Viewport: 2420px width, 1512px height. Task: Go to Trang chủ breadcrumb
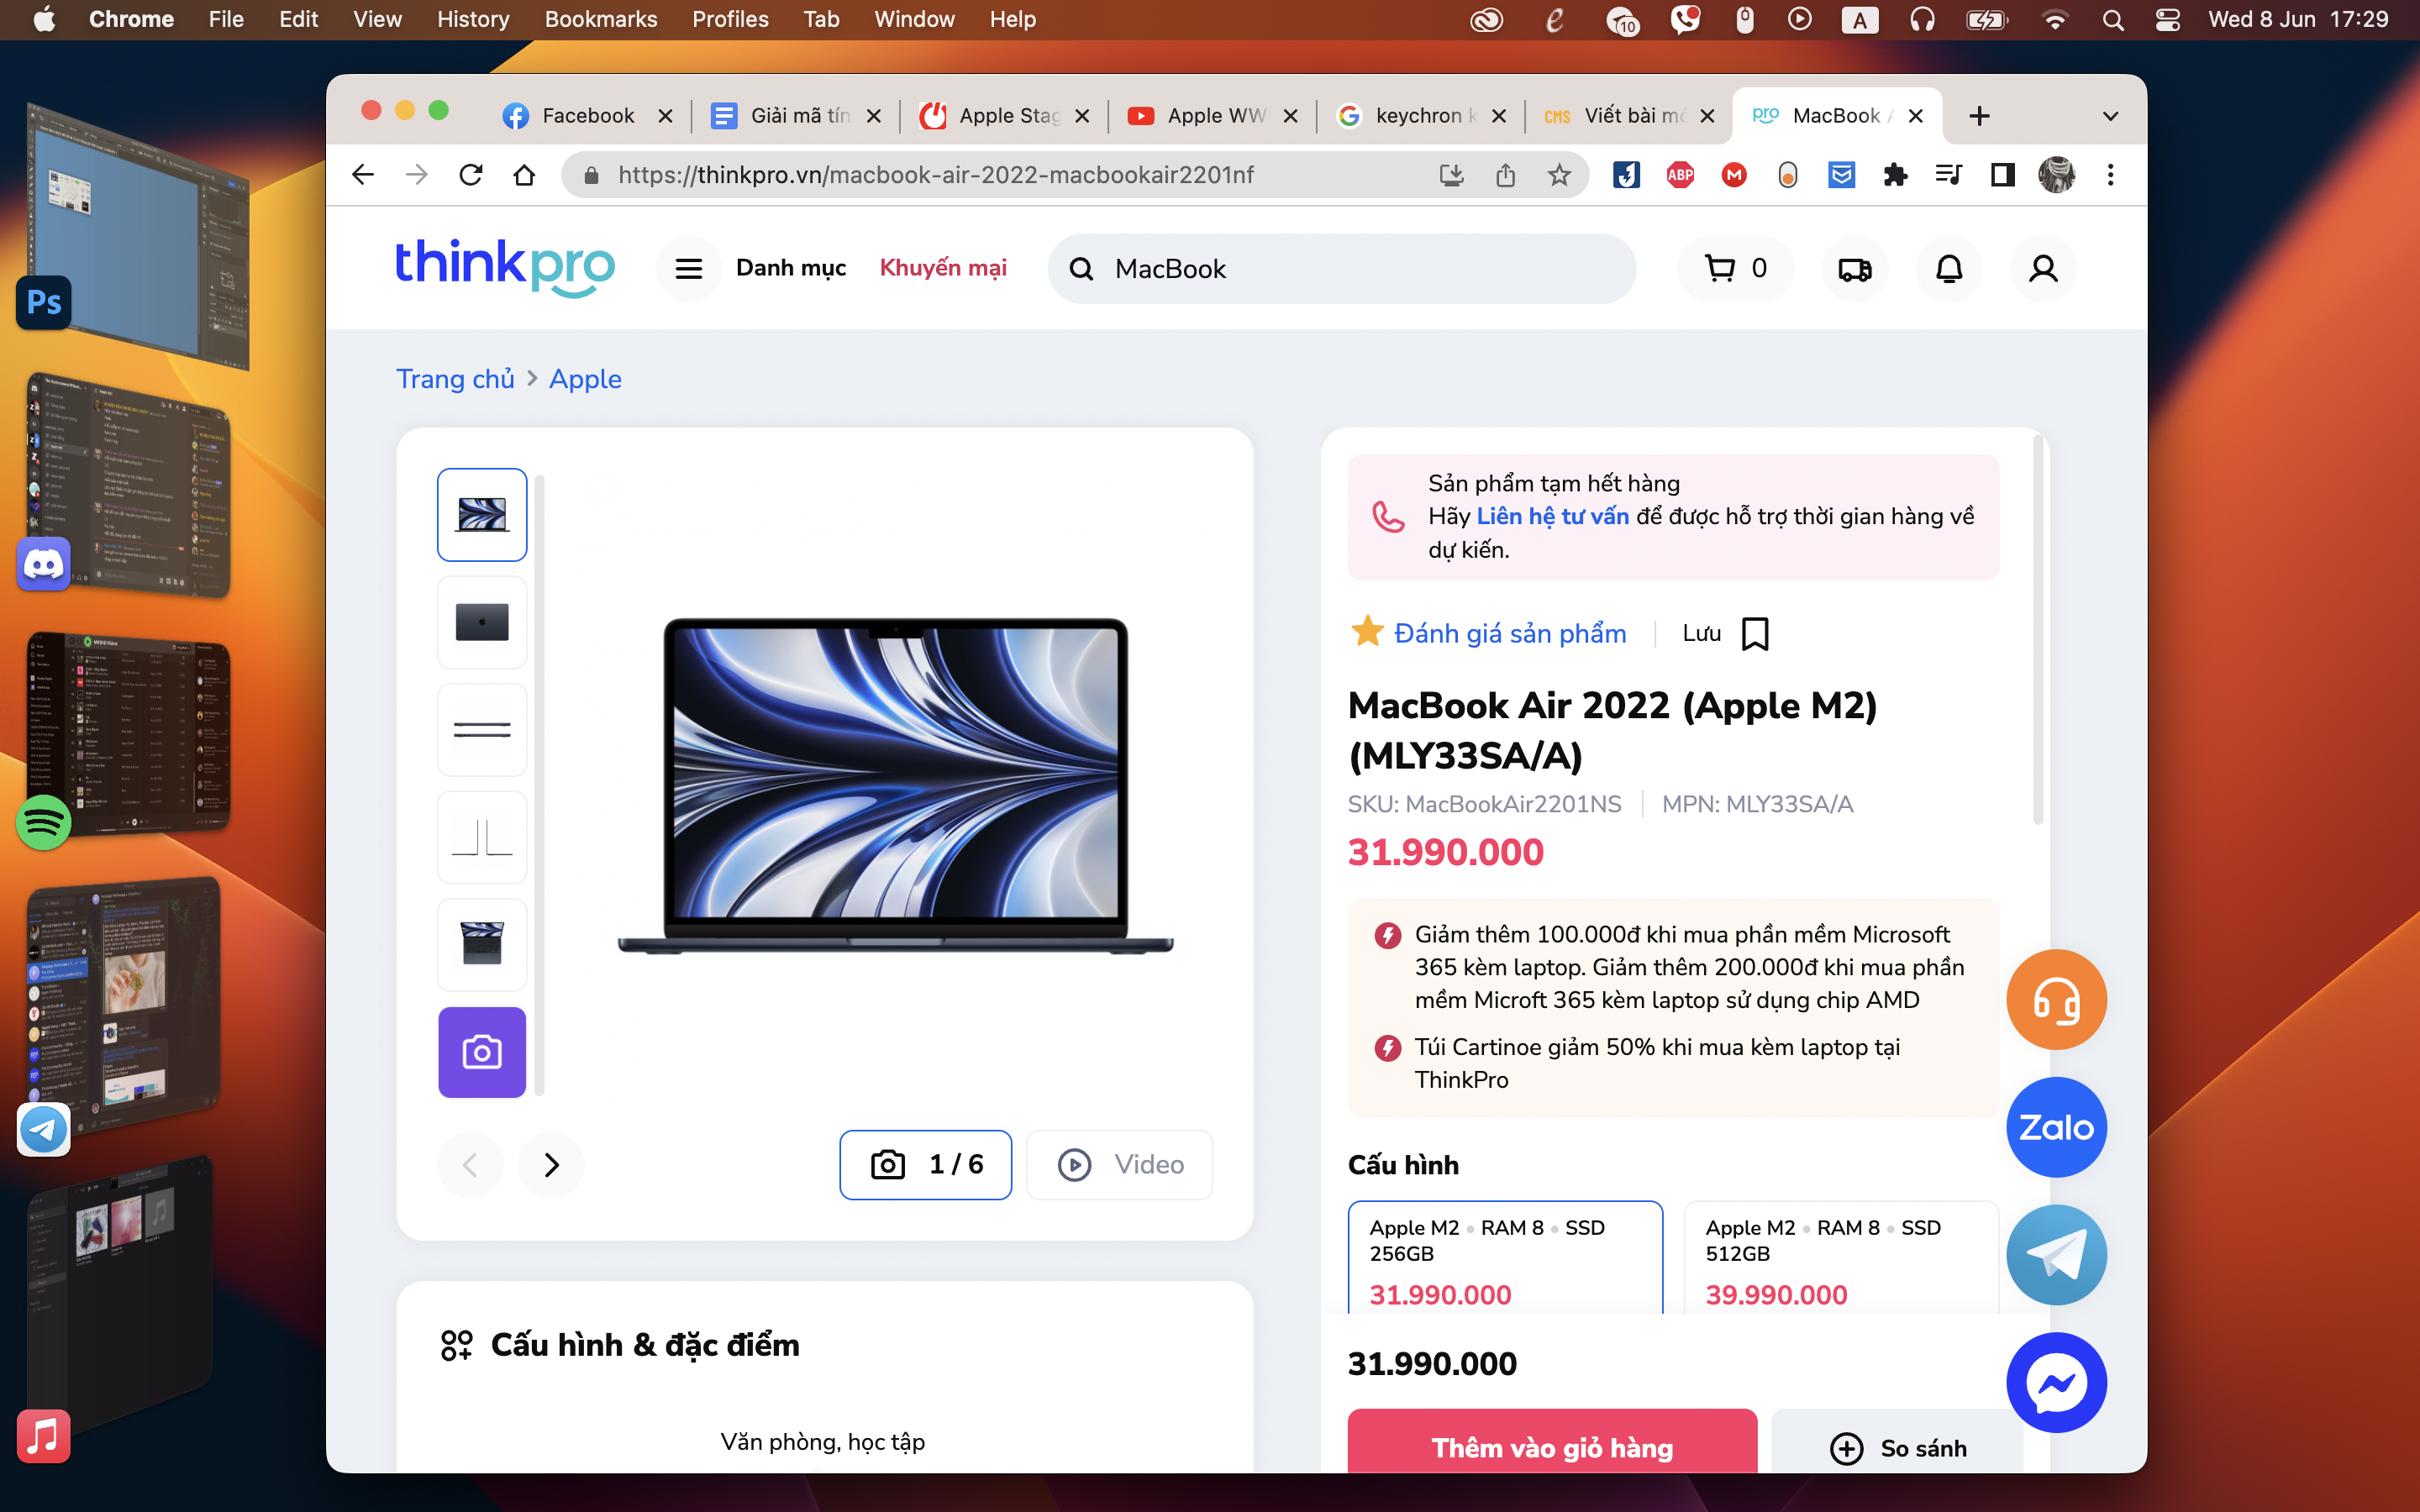coord(455,379)
